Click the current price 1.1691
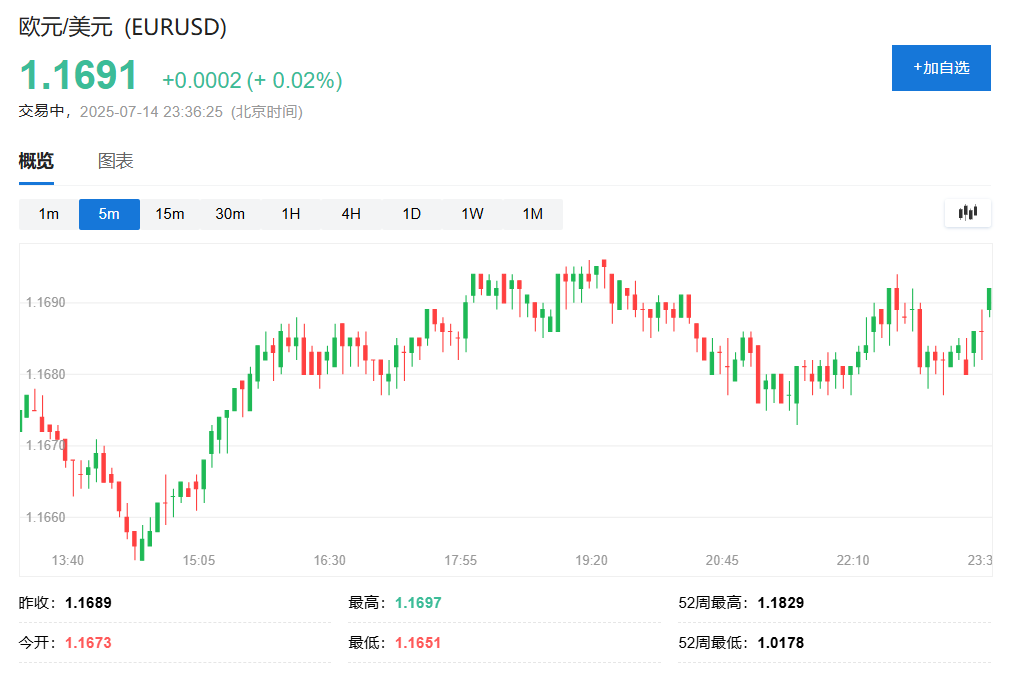Image resolution: width=1021 pixels, height=680 pixels. coord(78,75)
